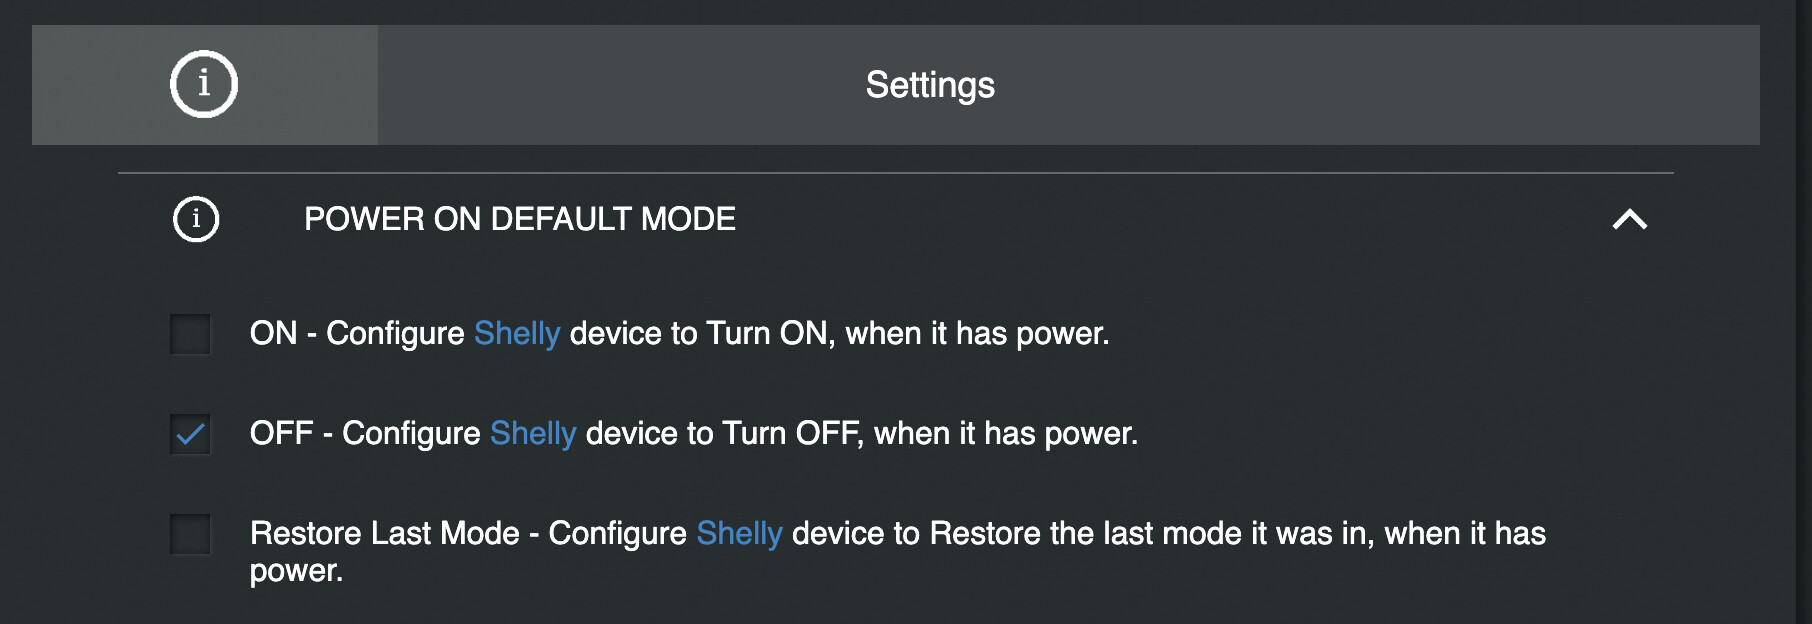
Task: Click info icon beside Power On Default Mode
Action: click(196, 219)
